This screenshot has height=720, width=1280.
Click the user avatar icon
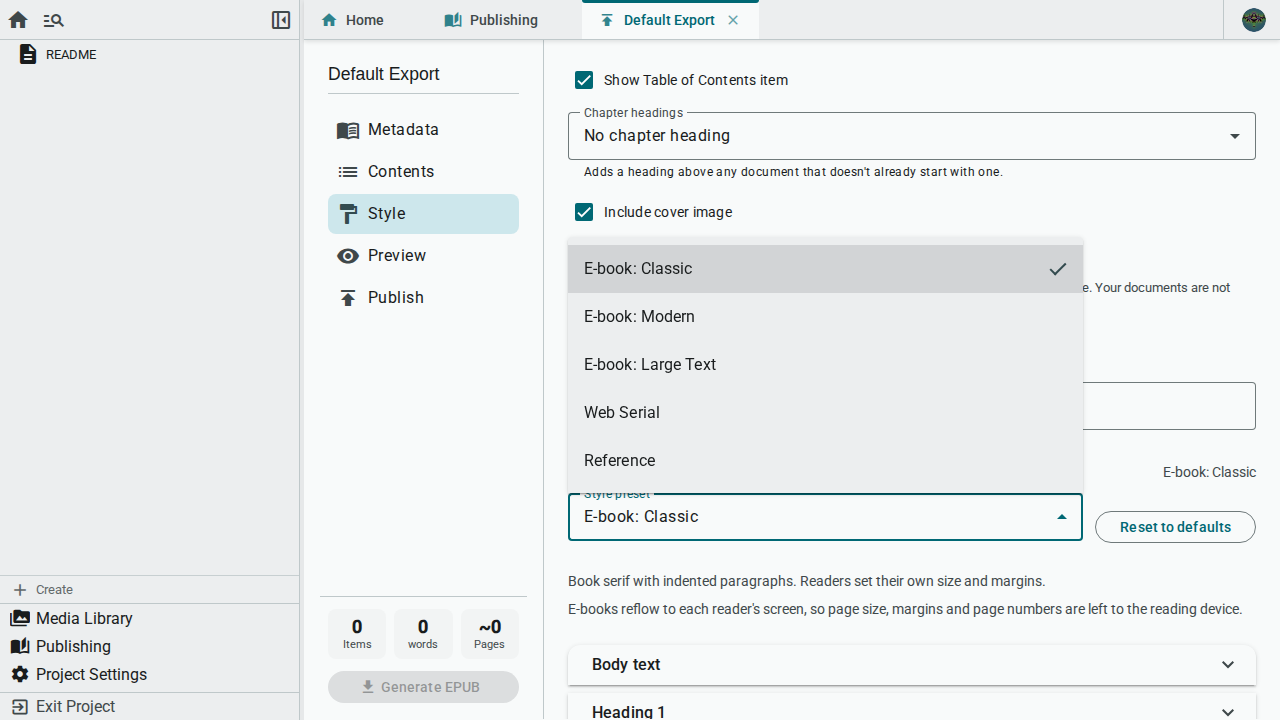pyautogui.click(x=1254, y=20)
